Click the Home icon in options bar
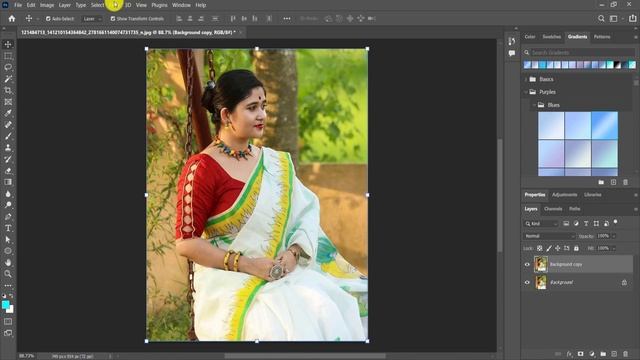Viewport: 640px width, 360px height. click(12, 18)
